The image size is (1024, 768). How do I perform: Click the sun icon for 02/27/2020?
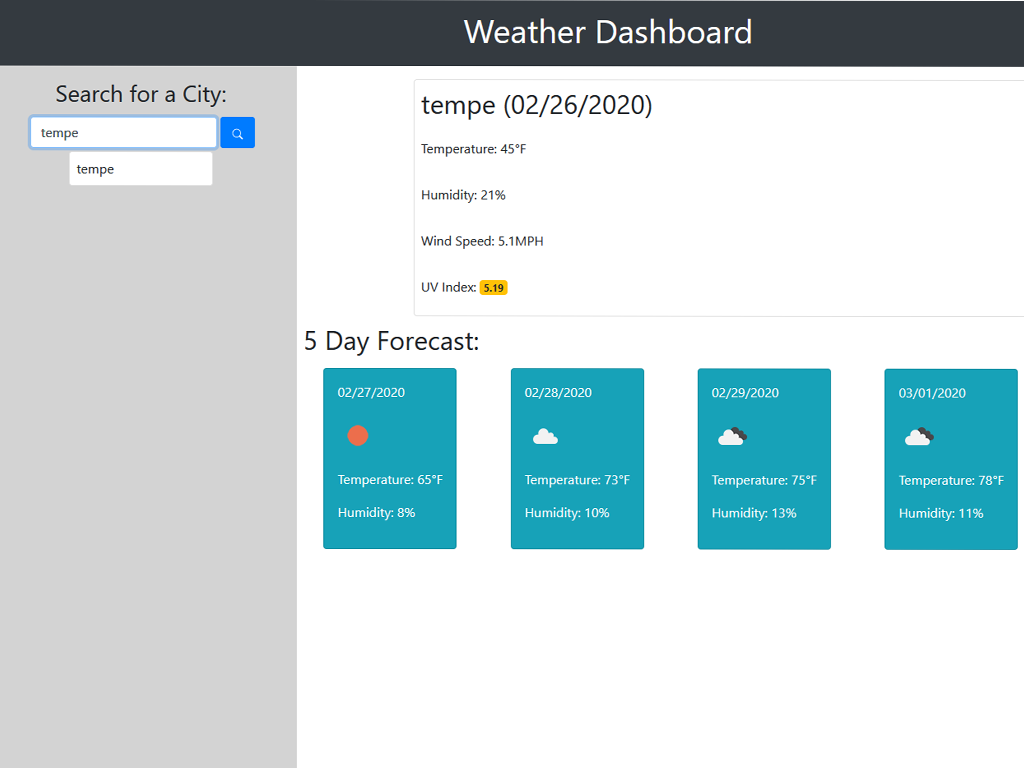pos(357,436)
